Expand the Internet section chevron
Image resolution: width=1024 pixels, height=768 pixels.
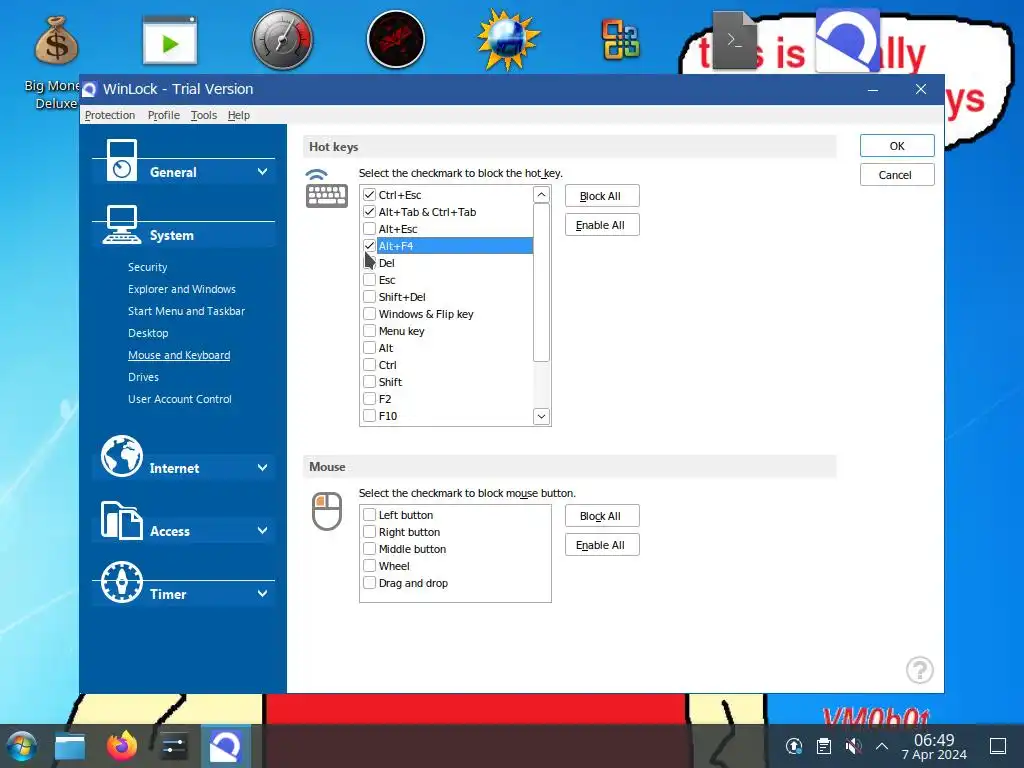pos(263,468)
